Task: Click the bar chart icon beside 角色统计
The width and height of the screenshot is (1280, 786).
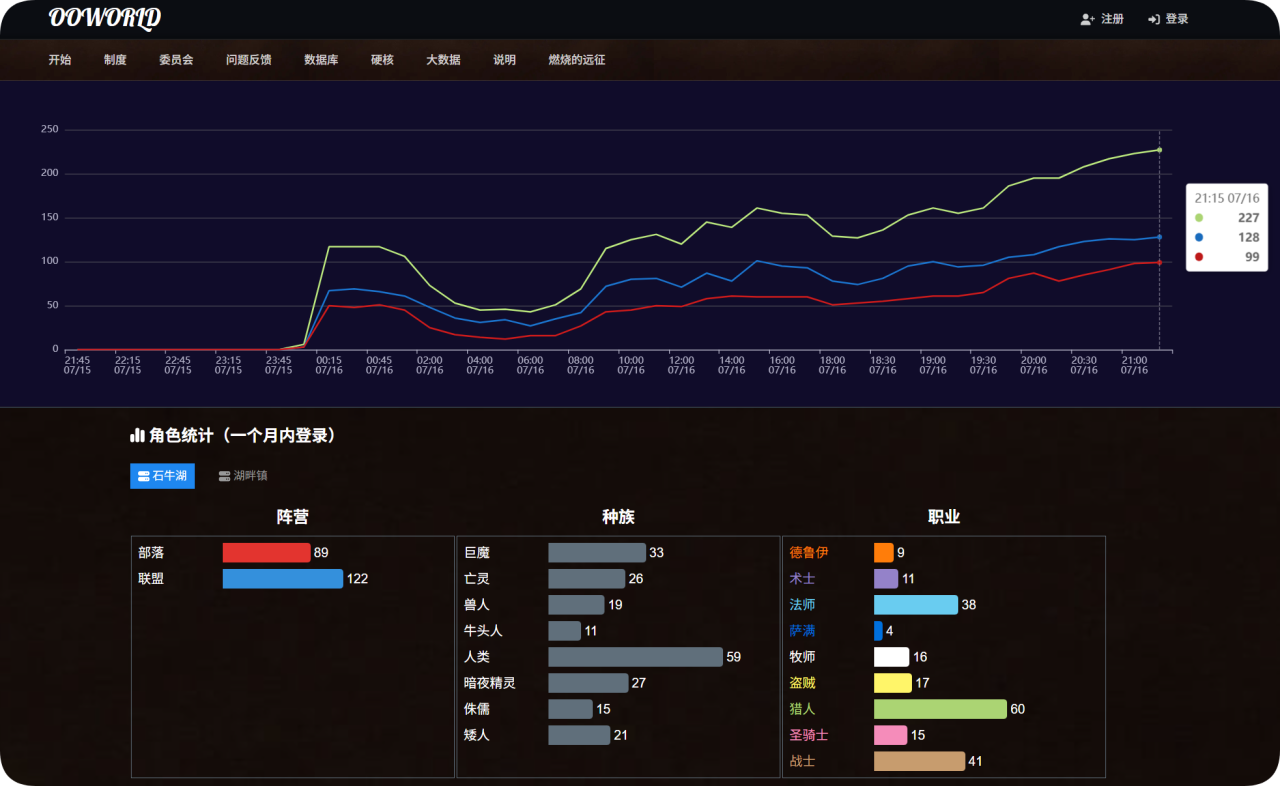Action: (138, 436)
